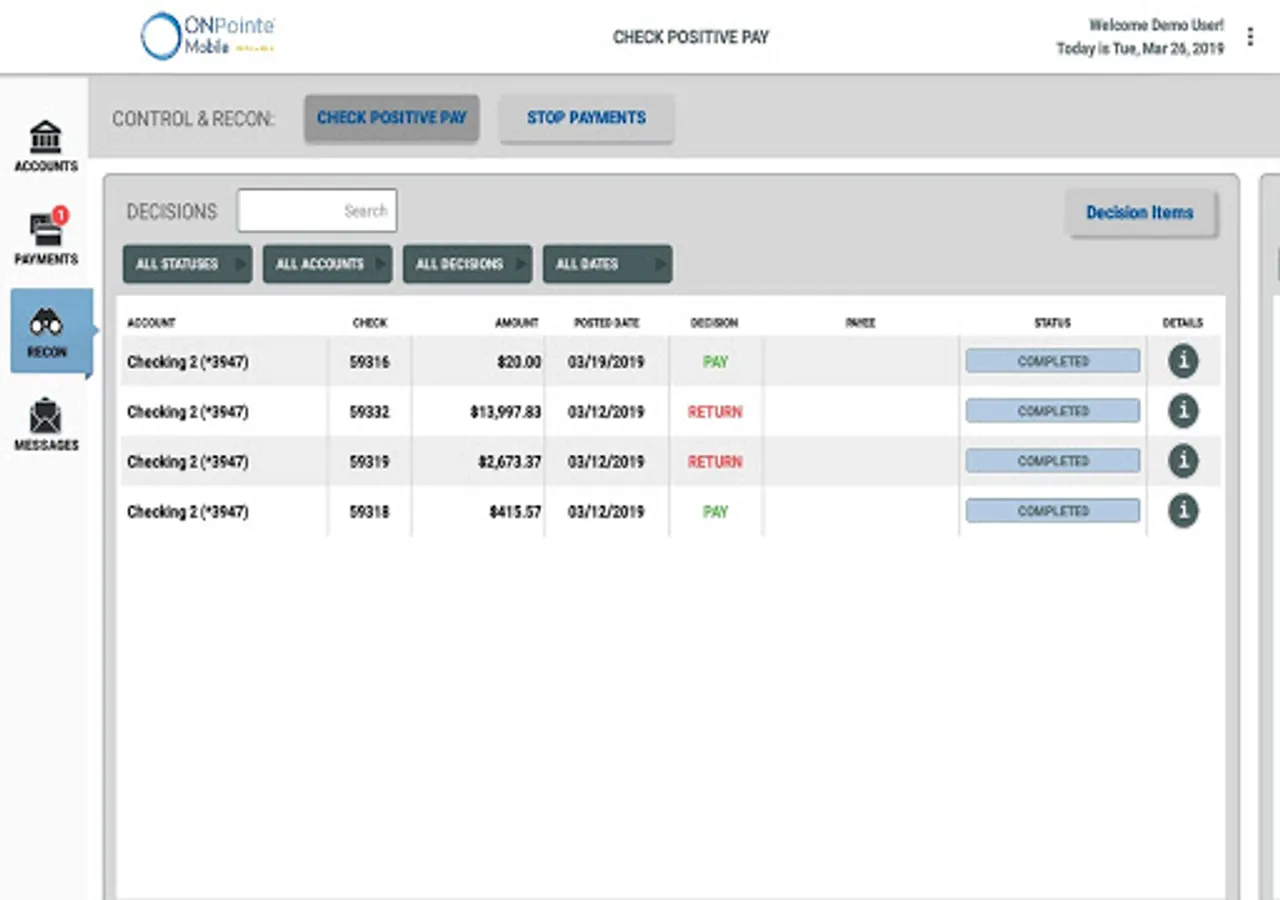Click the Welcome Demo User text
Viewport: 1280px width, 900px height.
point(1156,25)
